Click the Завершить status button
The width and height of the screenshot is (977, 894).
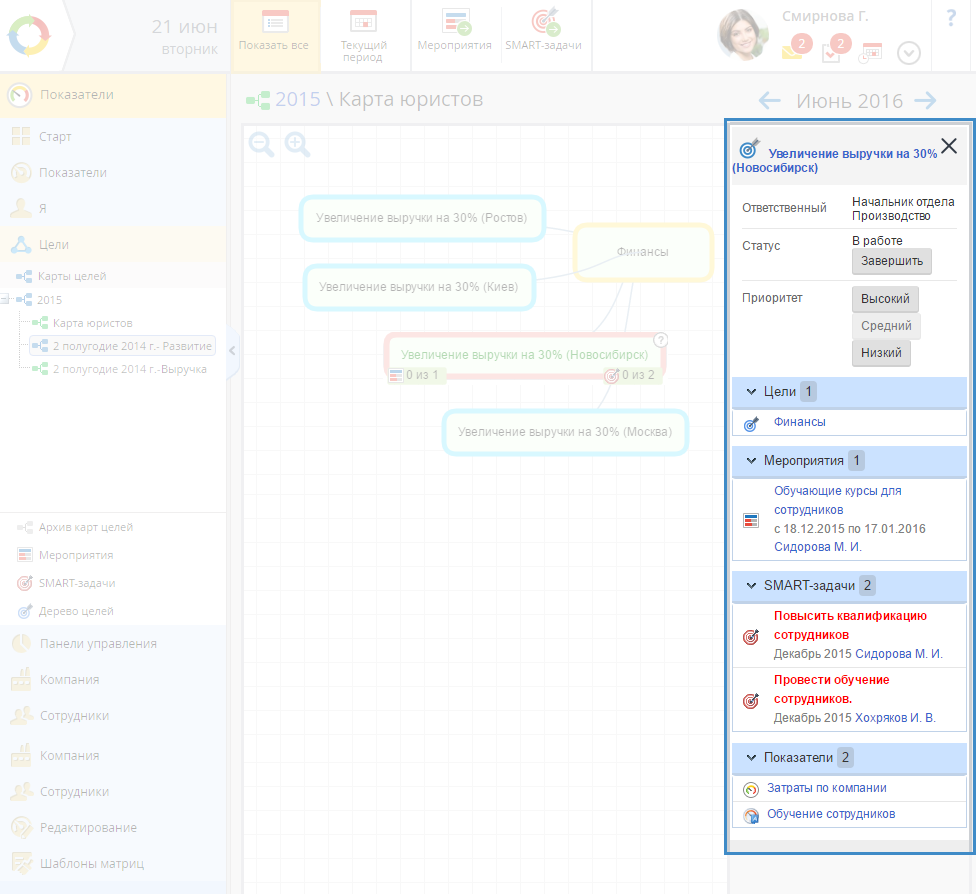892,261
